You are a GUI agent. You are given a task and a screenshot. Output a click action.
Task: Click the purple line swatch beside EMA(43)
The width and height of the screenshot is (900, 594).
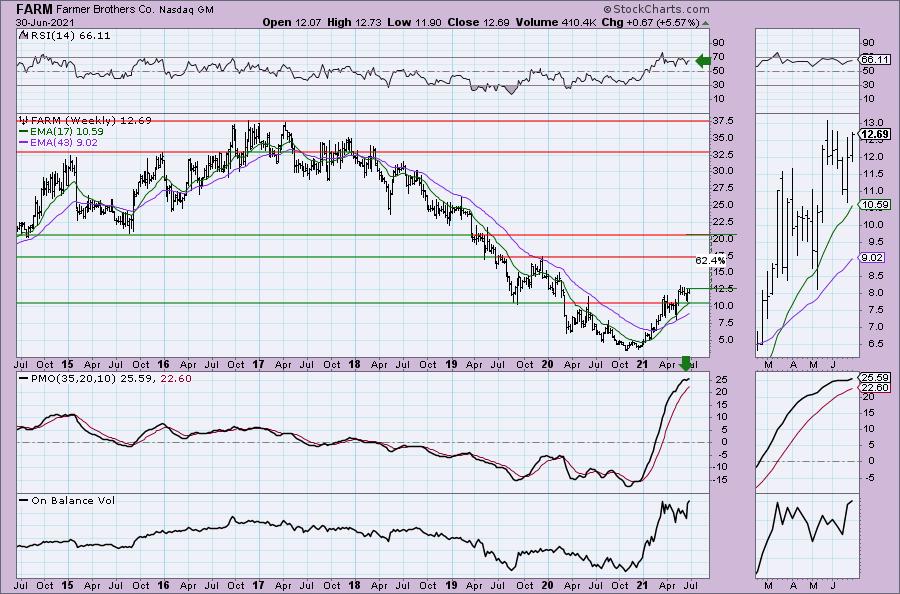24,142
